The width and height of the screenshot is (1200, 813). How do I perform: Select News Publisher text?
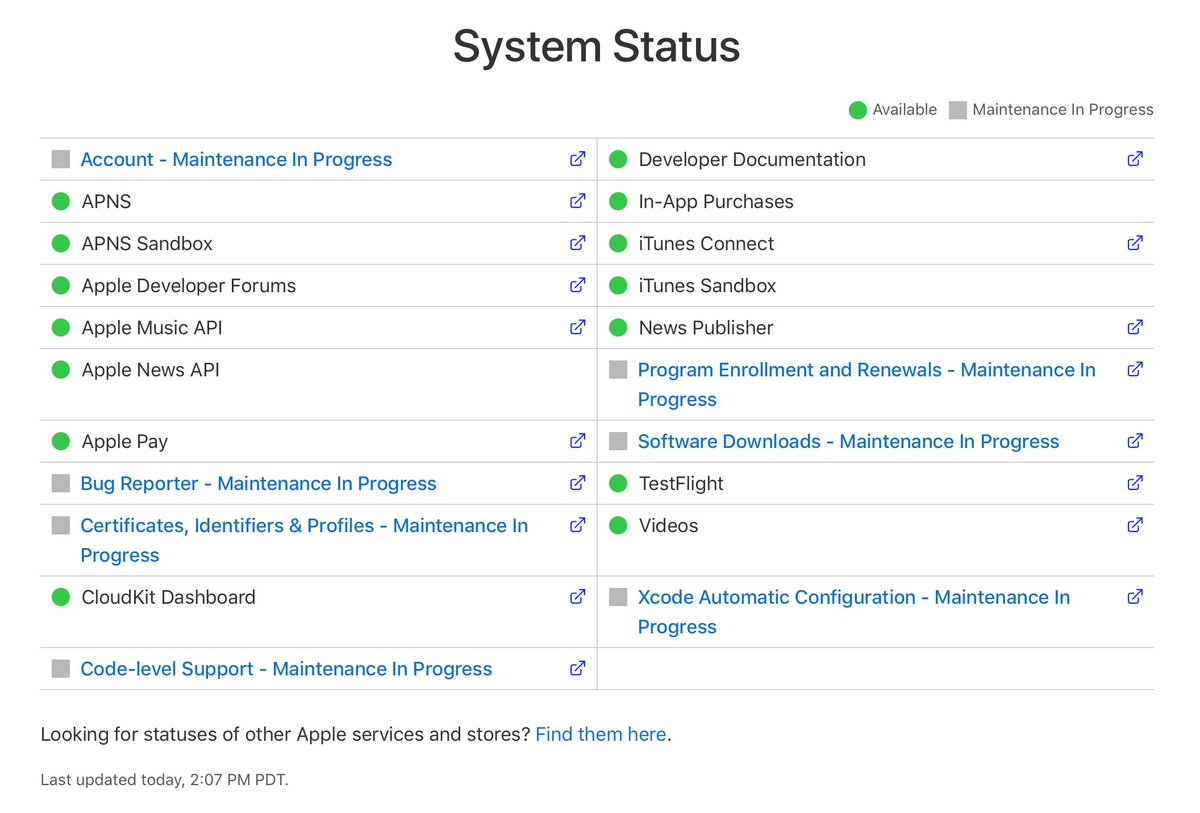point(706,327)
